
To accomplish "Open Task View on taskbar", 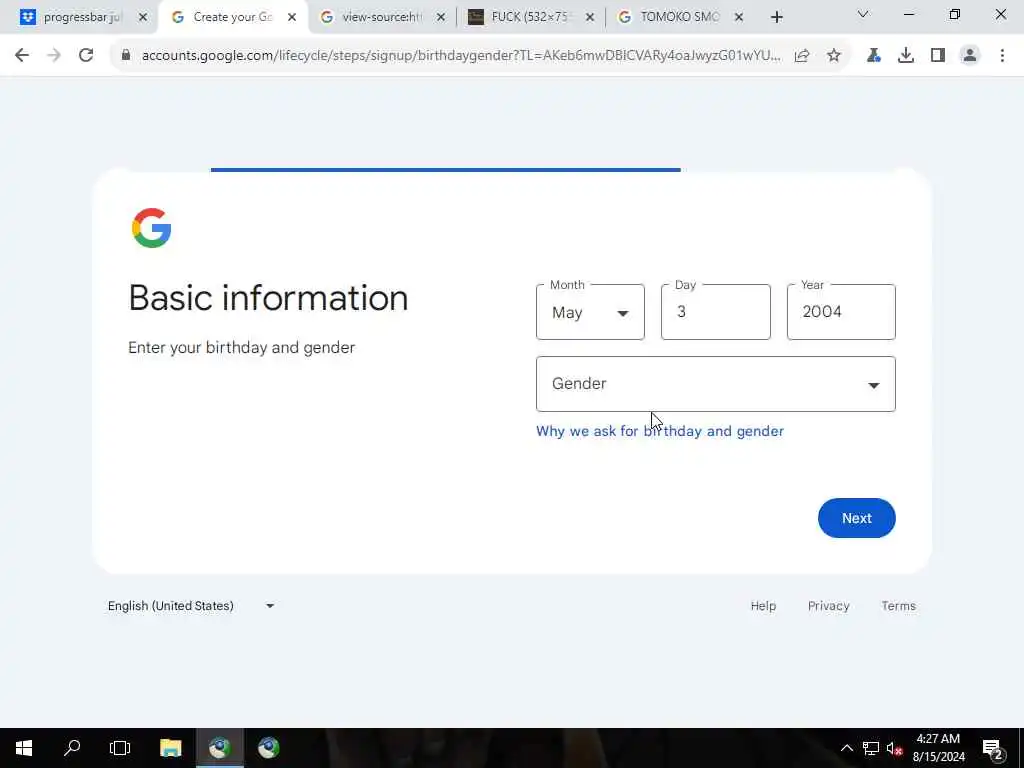I will click(120, 748).
